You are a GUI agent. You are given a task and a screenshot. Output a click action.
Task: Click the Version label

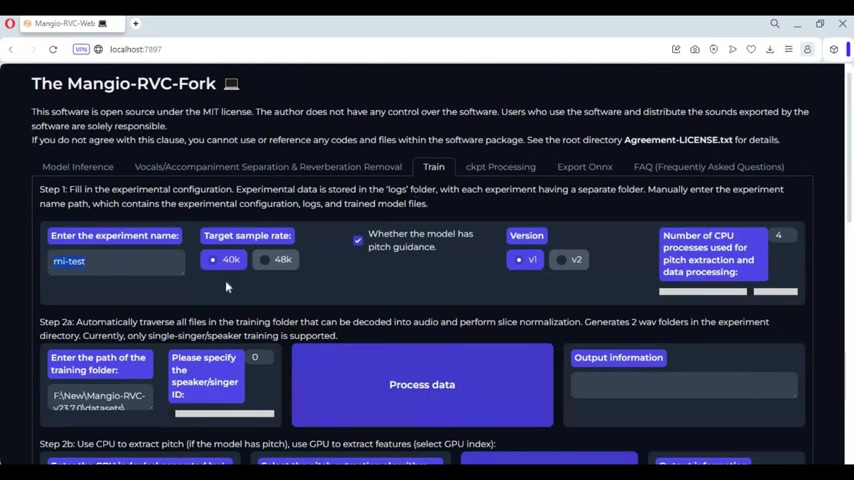click(x=527, y=236)
